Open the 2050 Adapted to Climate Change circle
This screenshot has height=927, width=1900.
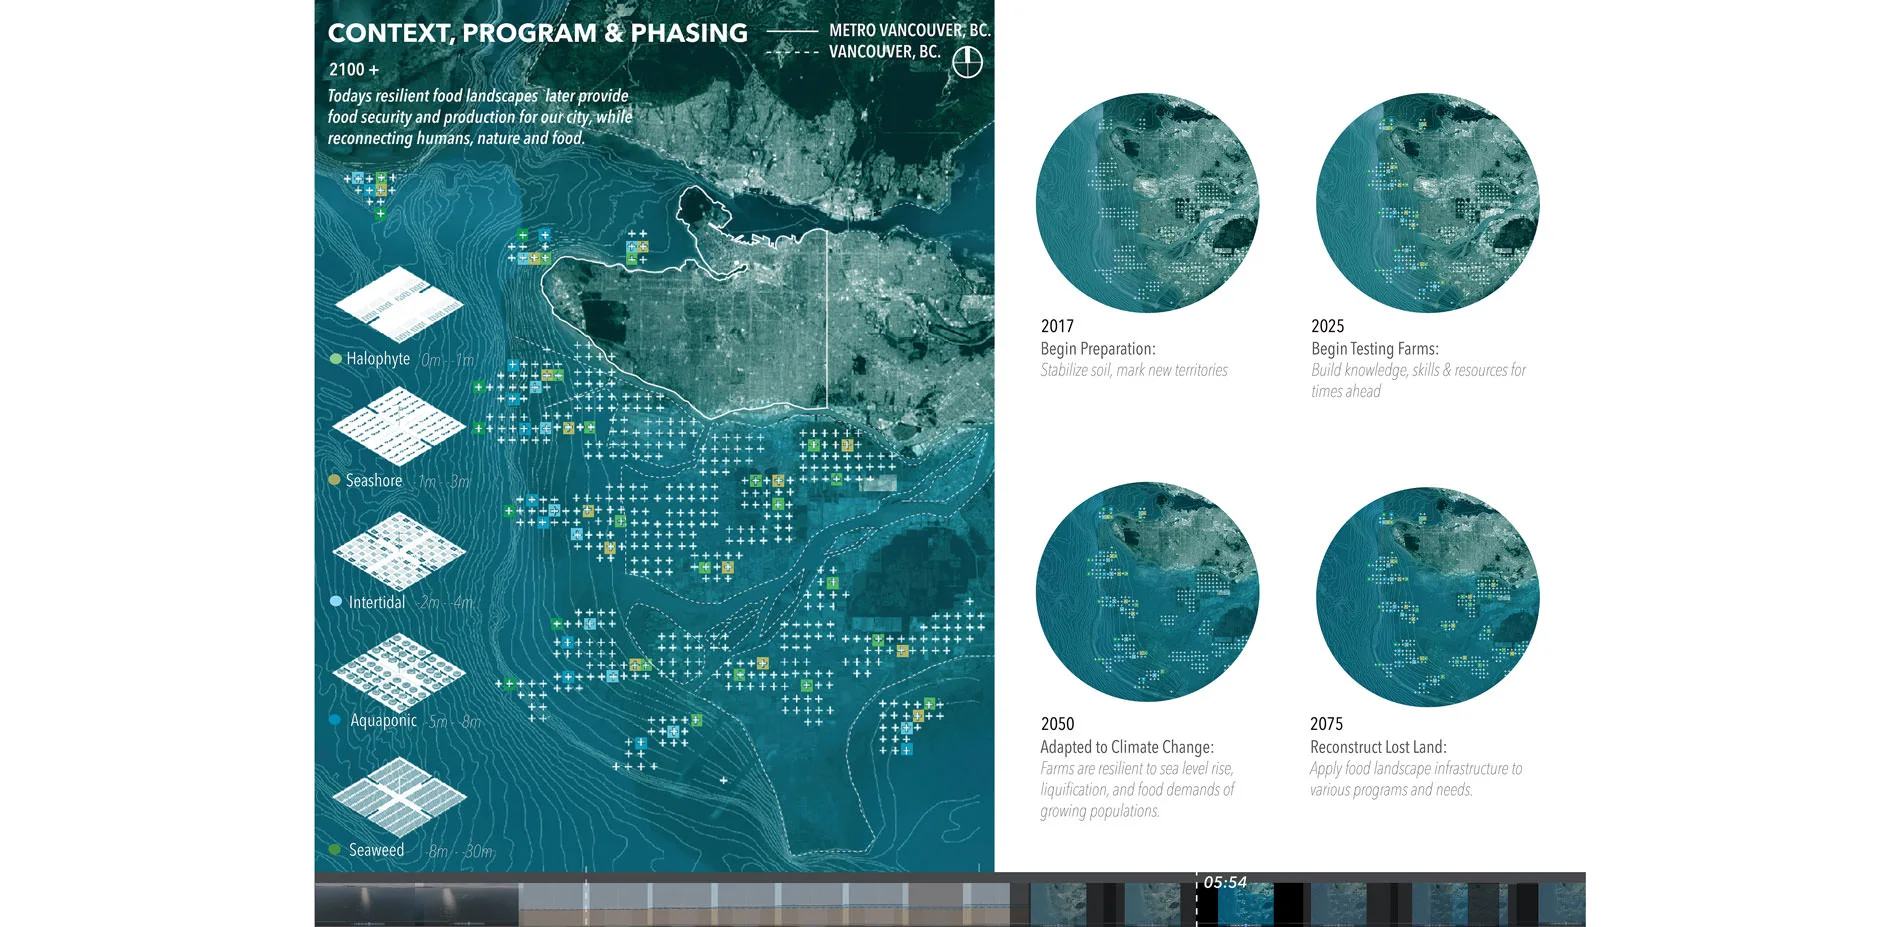[1147, 593]
